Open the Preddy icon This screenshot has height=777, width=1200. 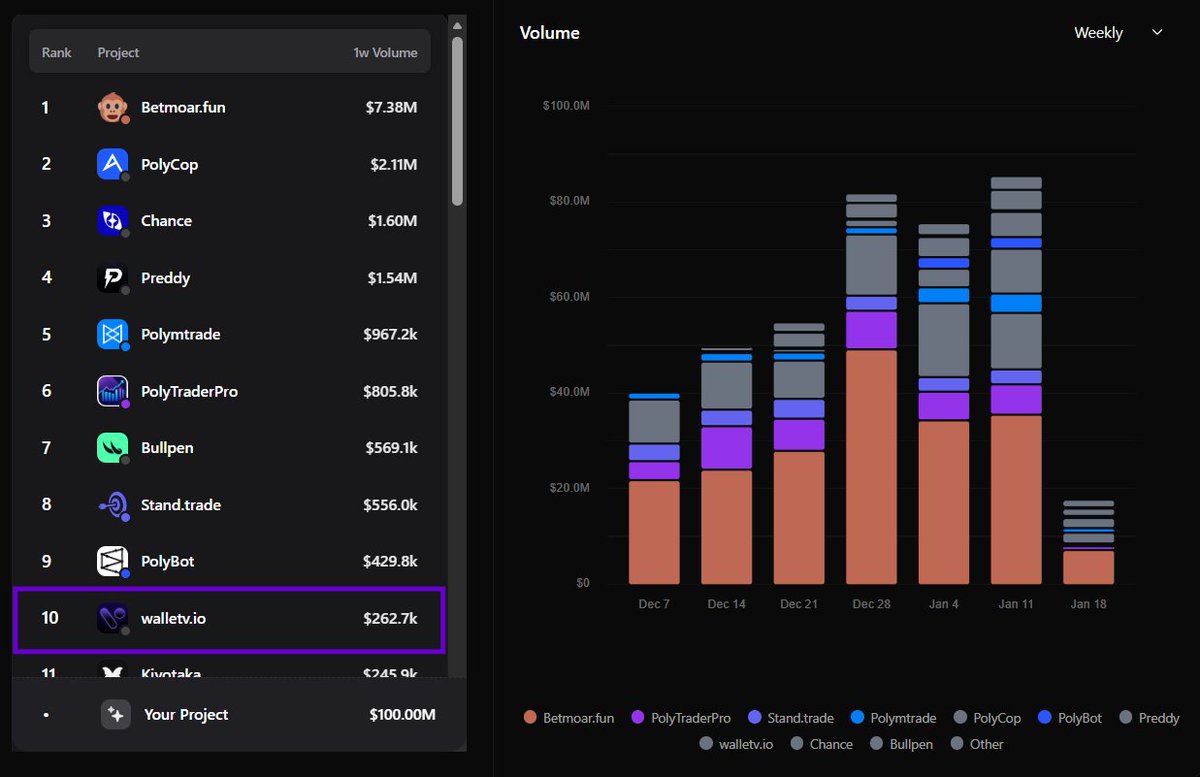111,278
